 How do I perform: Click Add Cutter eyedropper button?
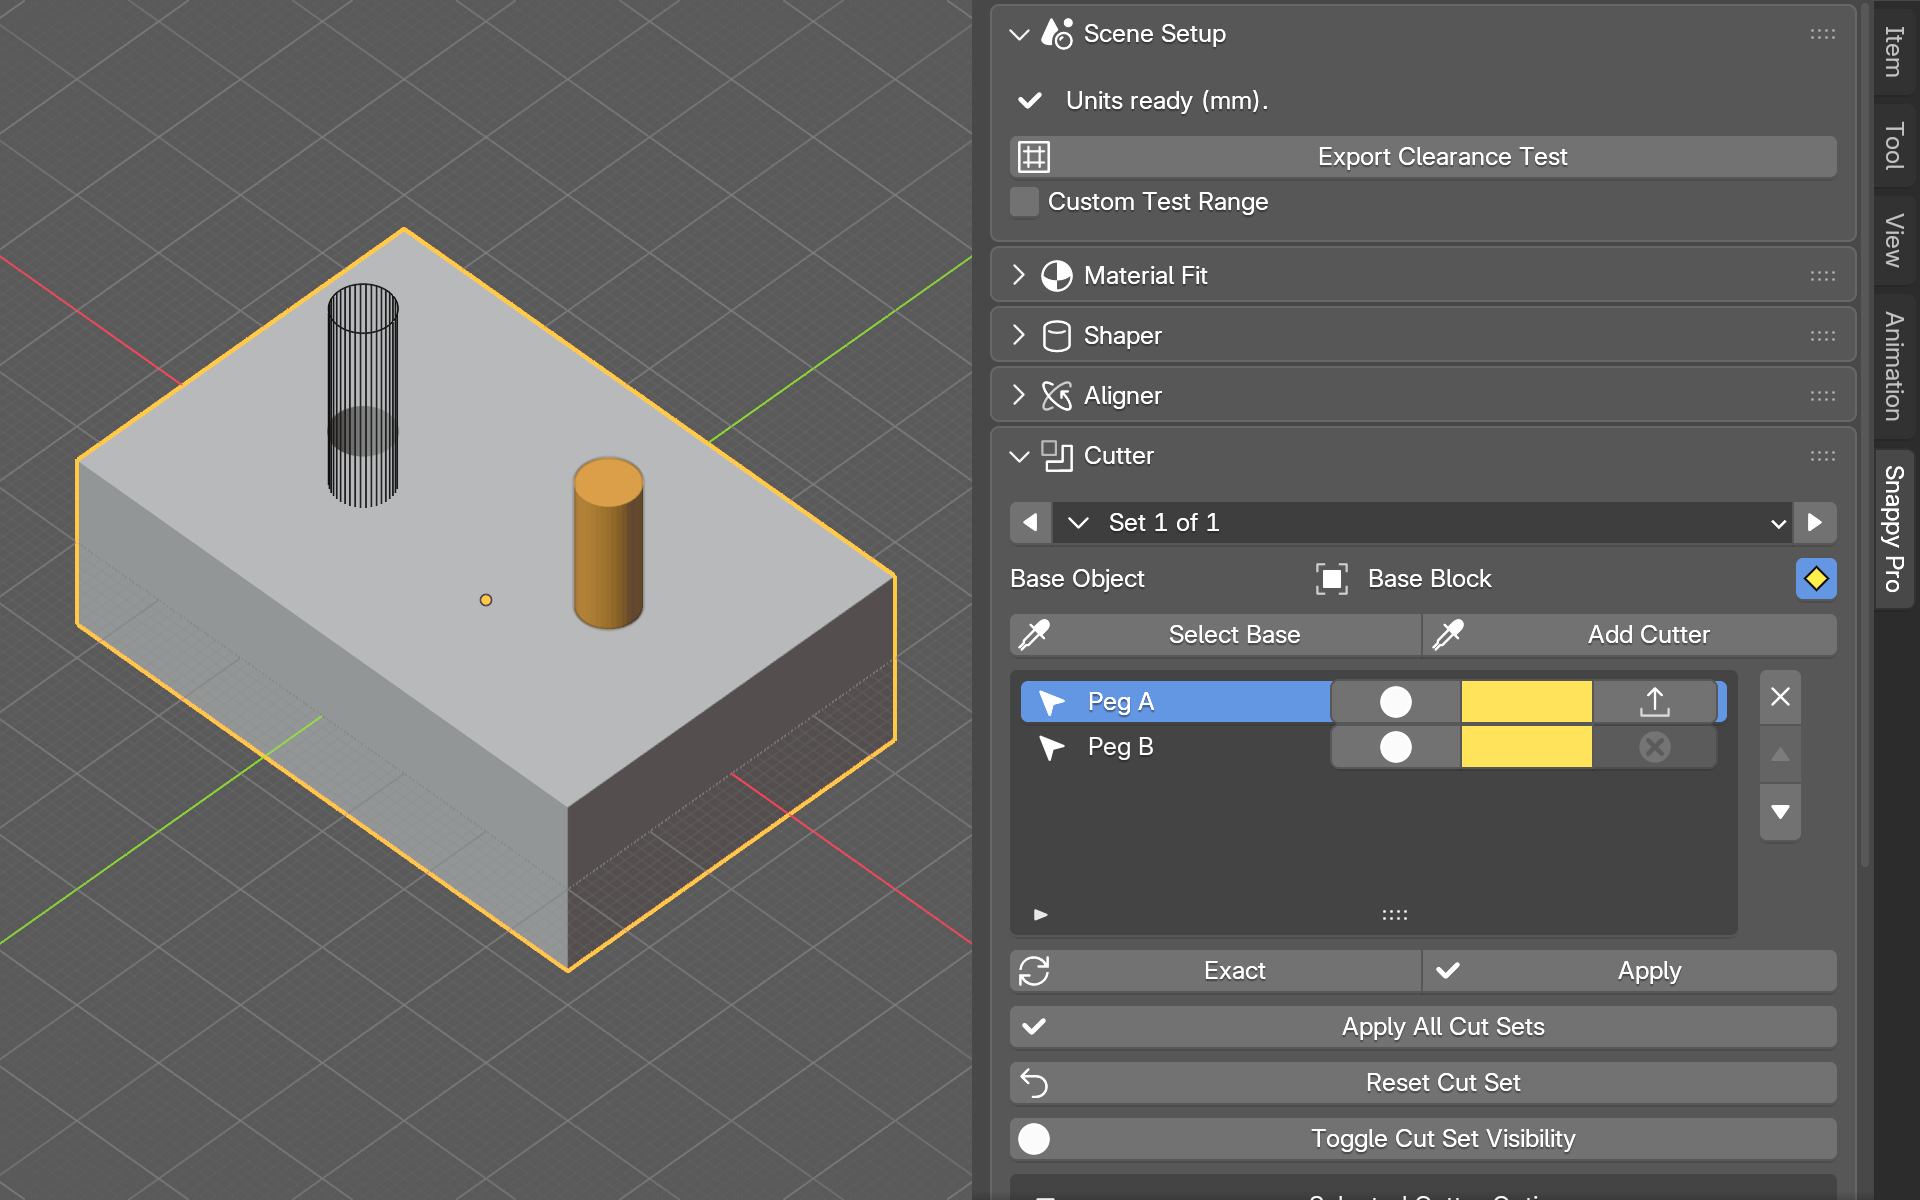(x=1630, y=635)
